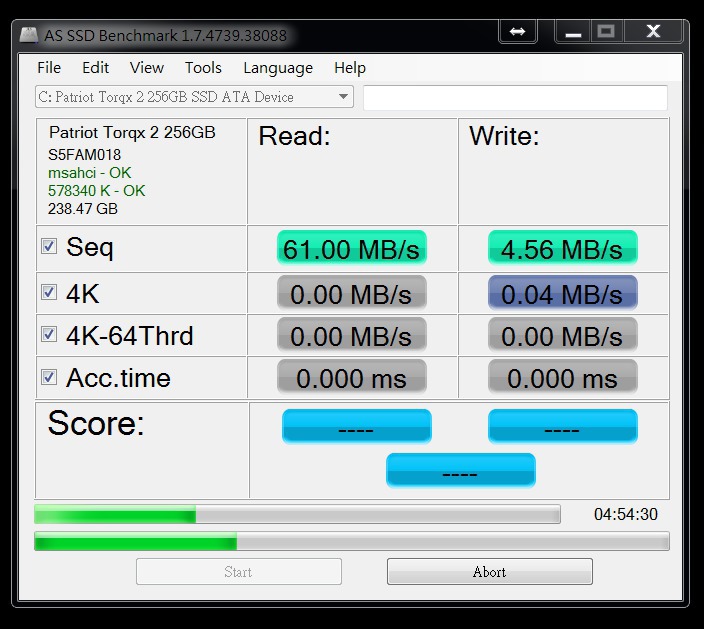The width and height of the screenshot is (704, 629).
Task: Click the lower overall progress bar
Action: [x=352, y=541]
